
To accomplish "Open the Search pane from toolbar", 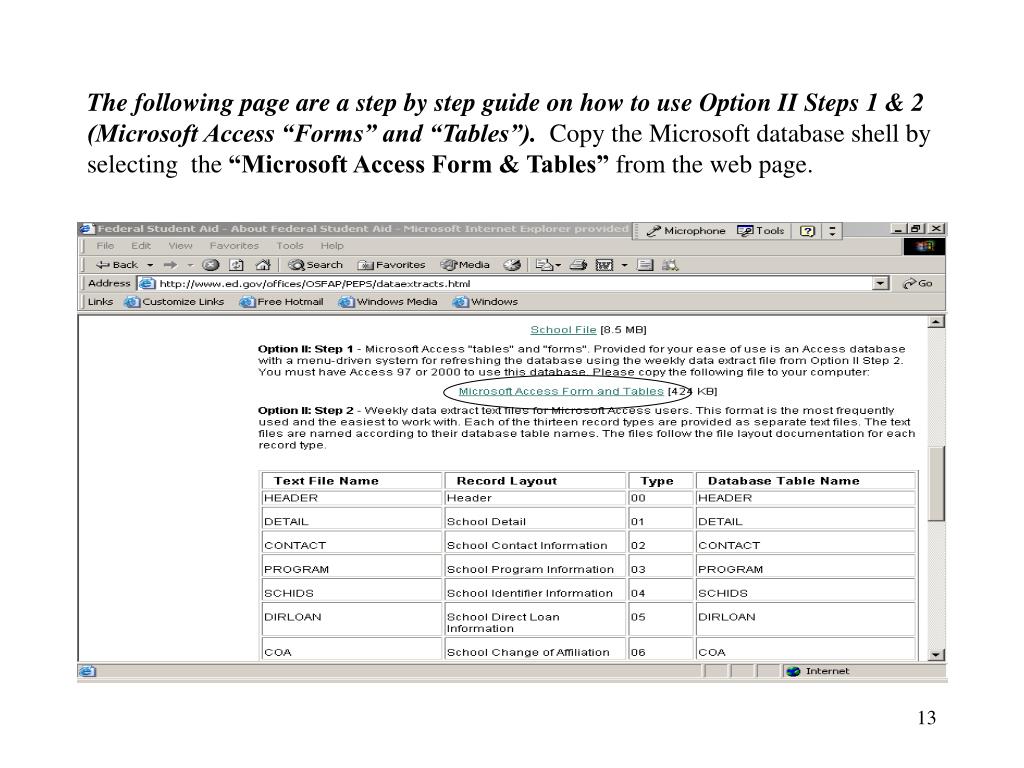I will point(315,265).
